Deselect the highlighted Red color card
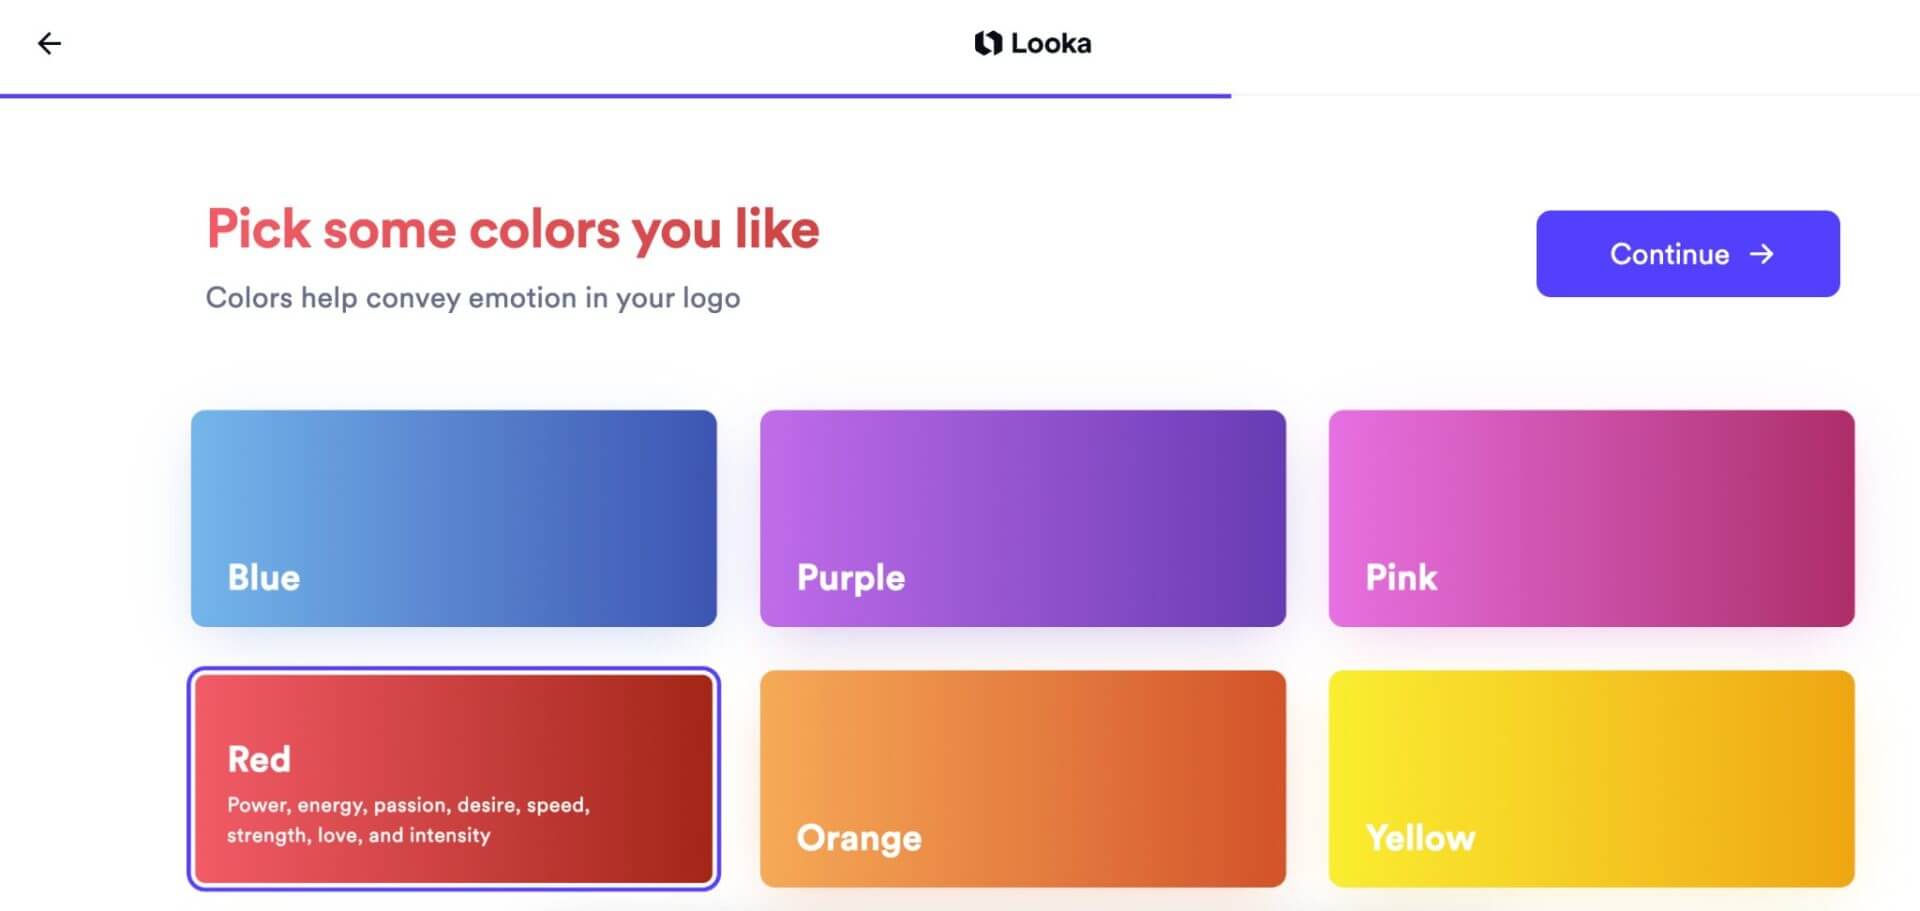This screenshot has width=1920, height=911. 454,778
